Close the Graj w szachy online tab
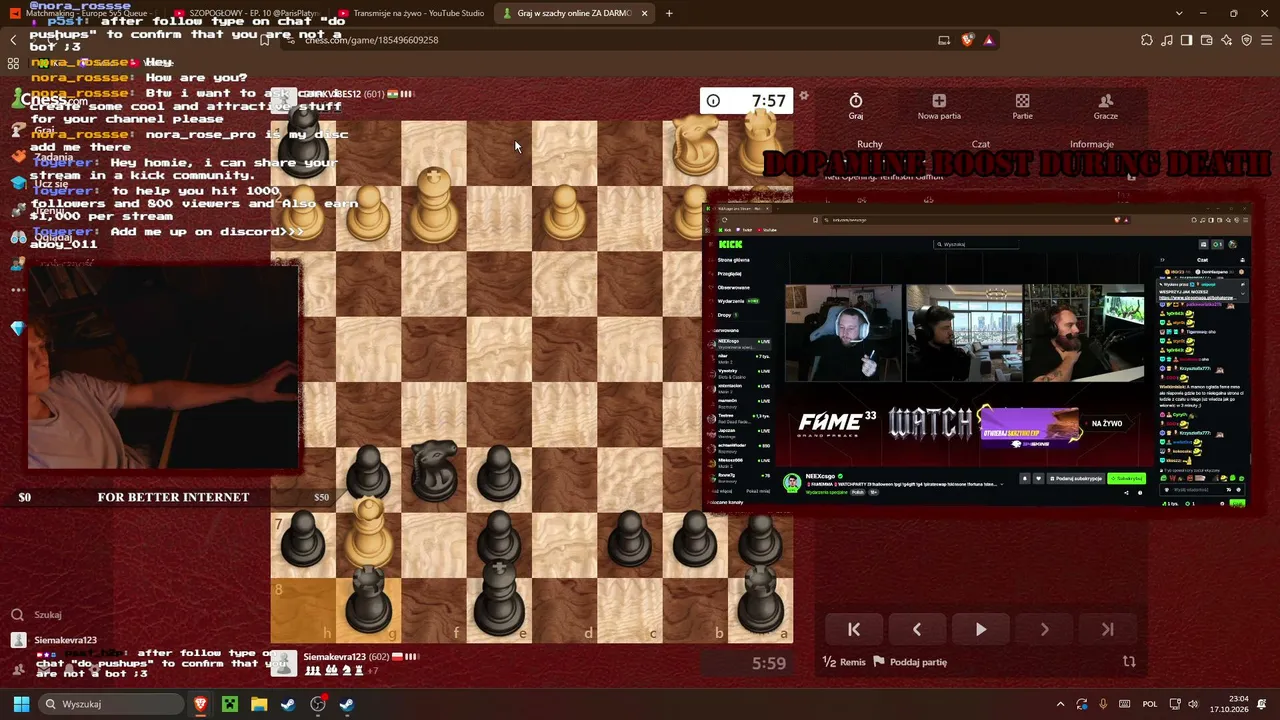The width and height of the screenshot is (1280, 720). click(644, 13)
